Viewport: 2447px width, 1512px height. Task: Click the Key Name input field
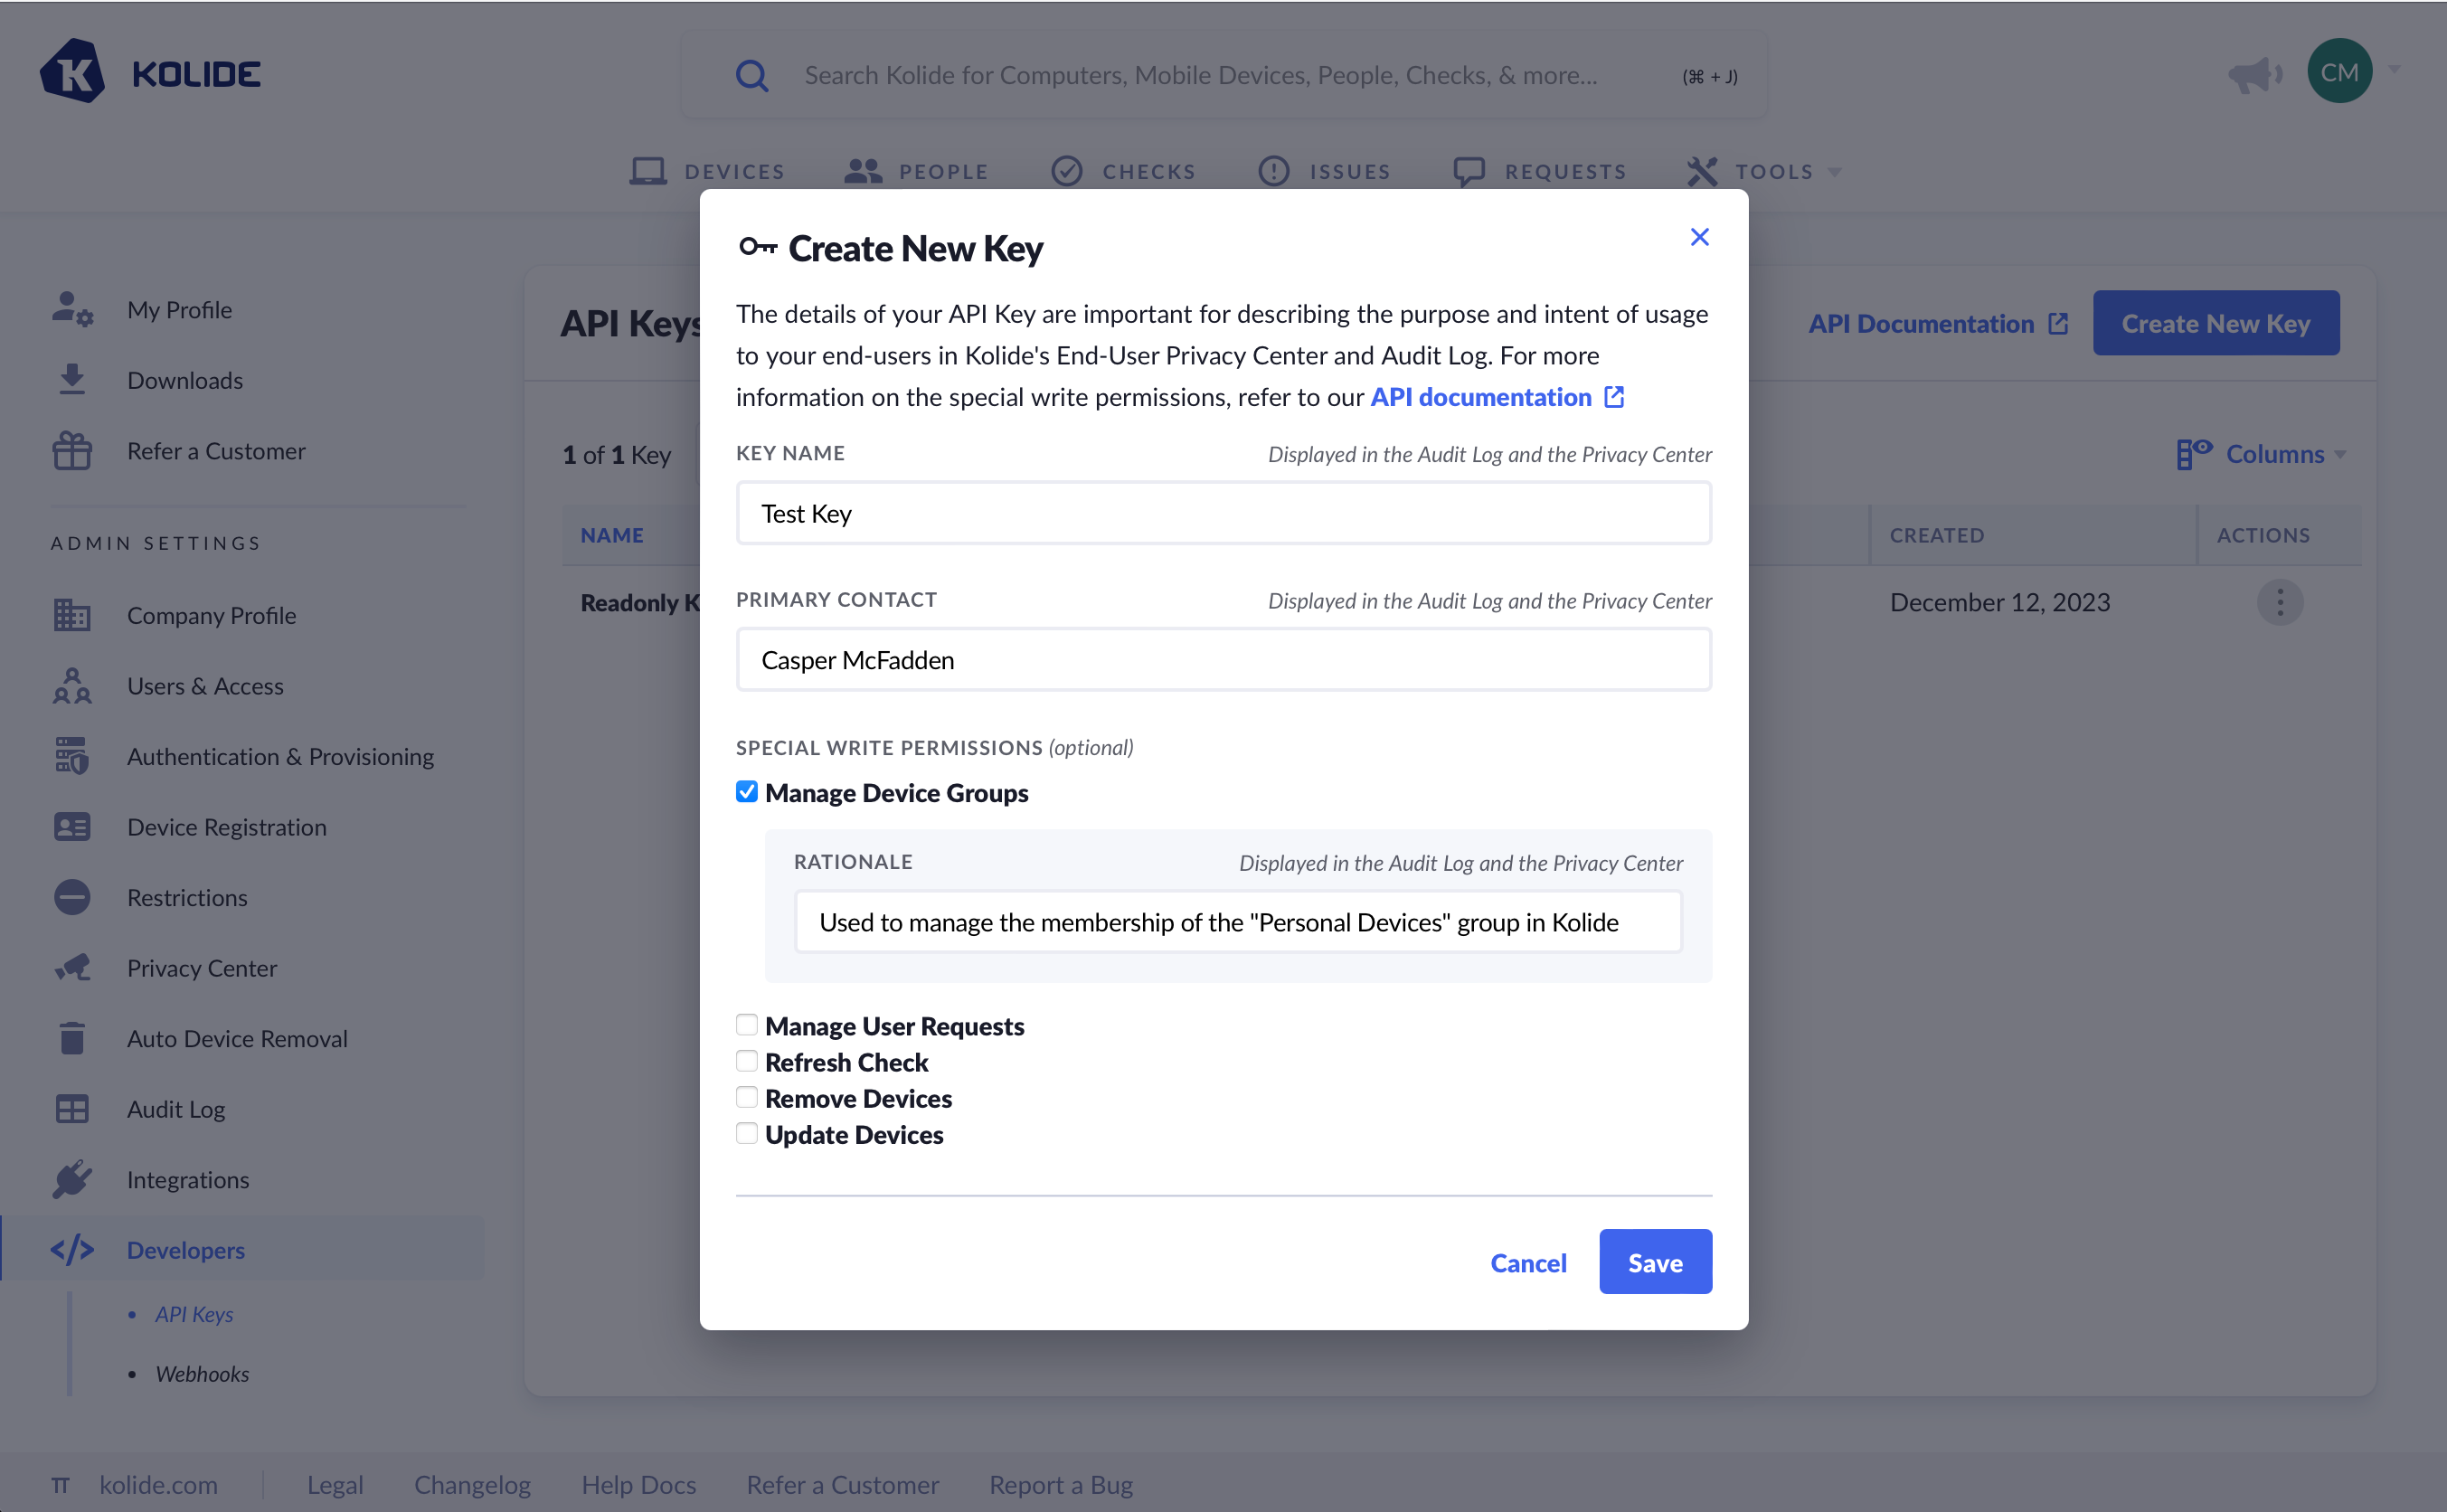[x=1223, y=513]
